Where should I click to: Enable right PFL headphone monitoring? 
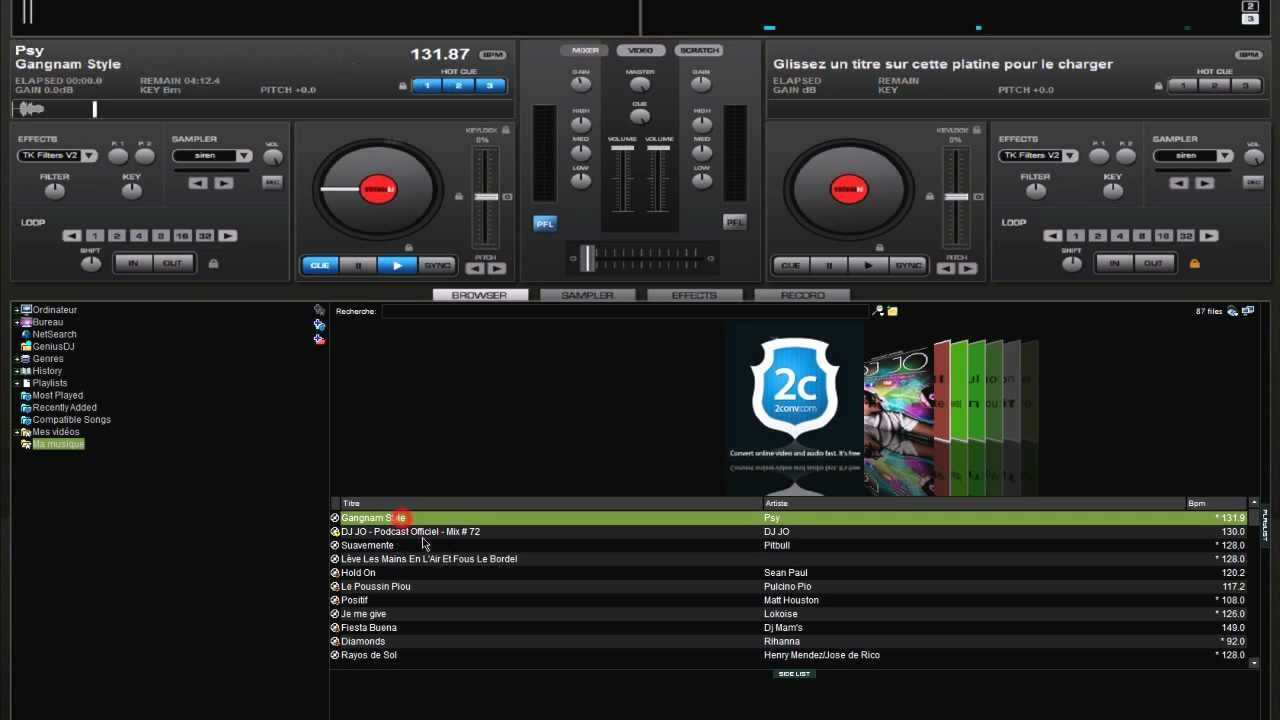coord(735,222)
